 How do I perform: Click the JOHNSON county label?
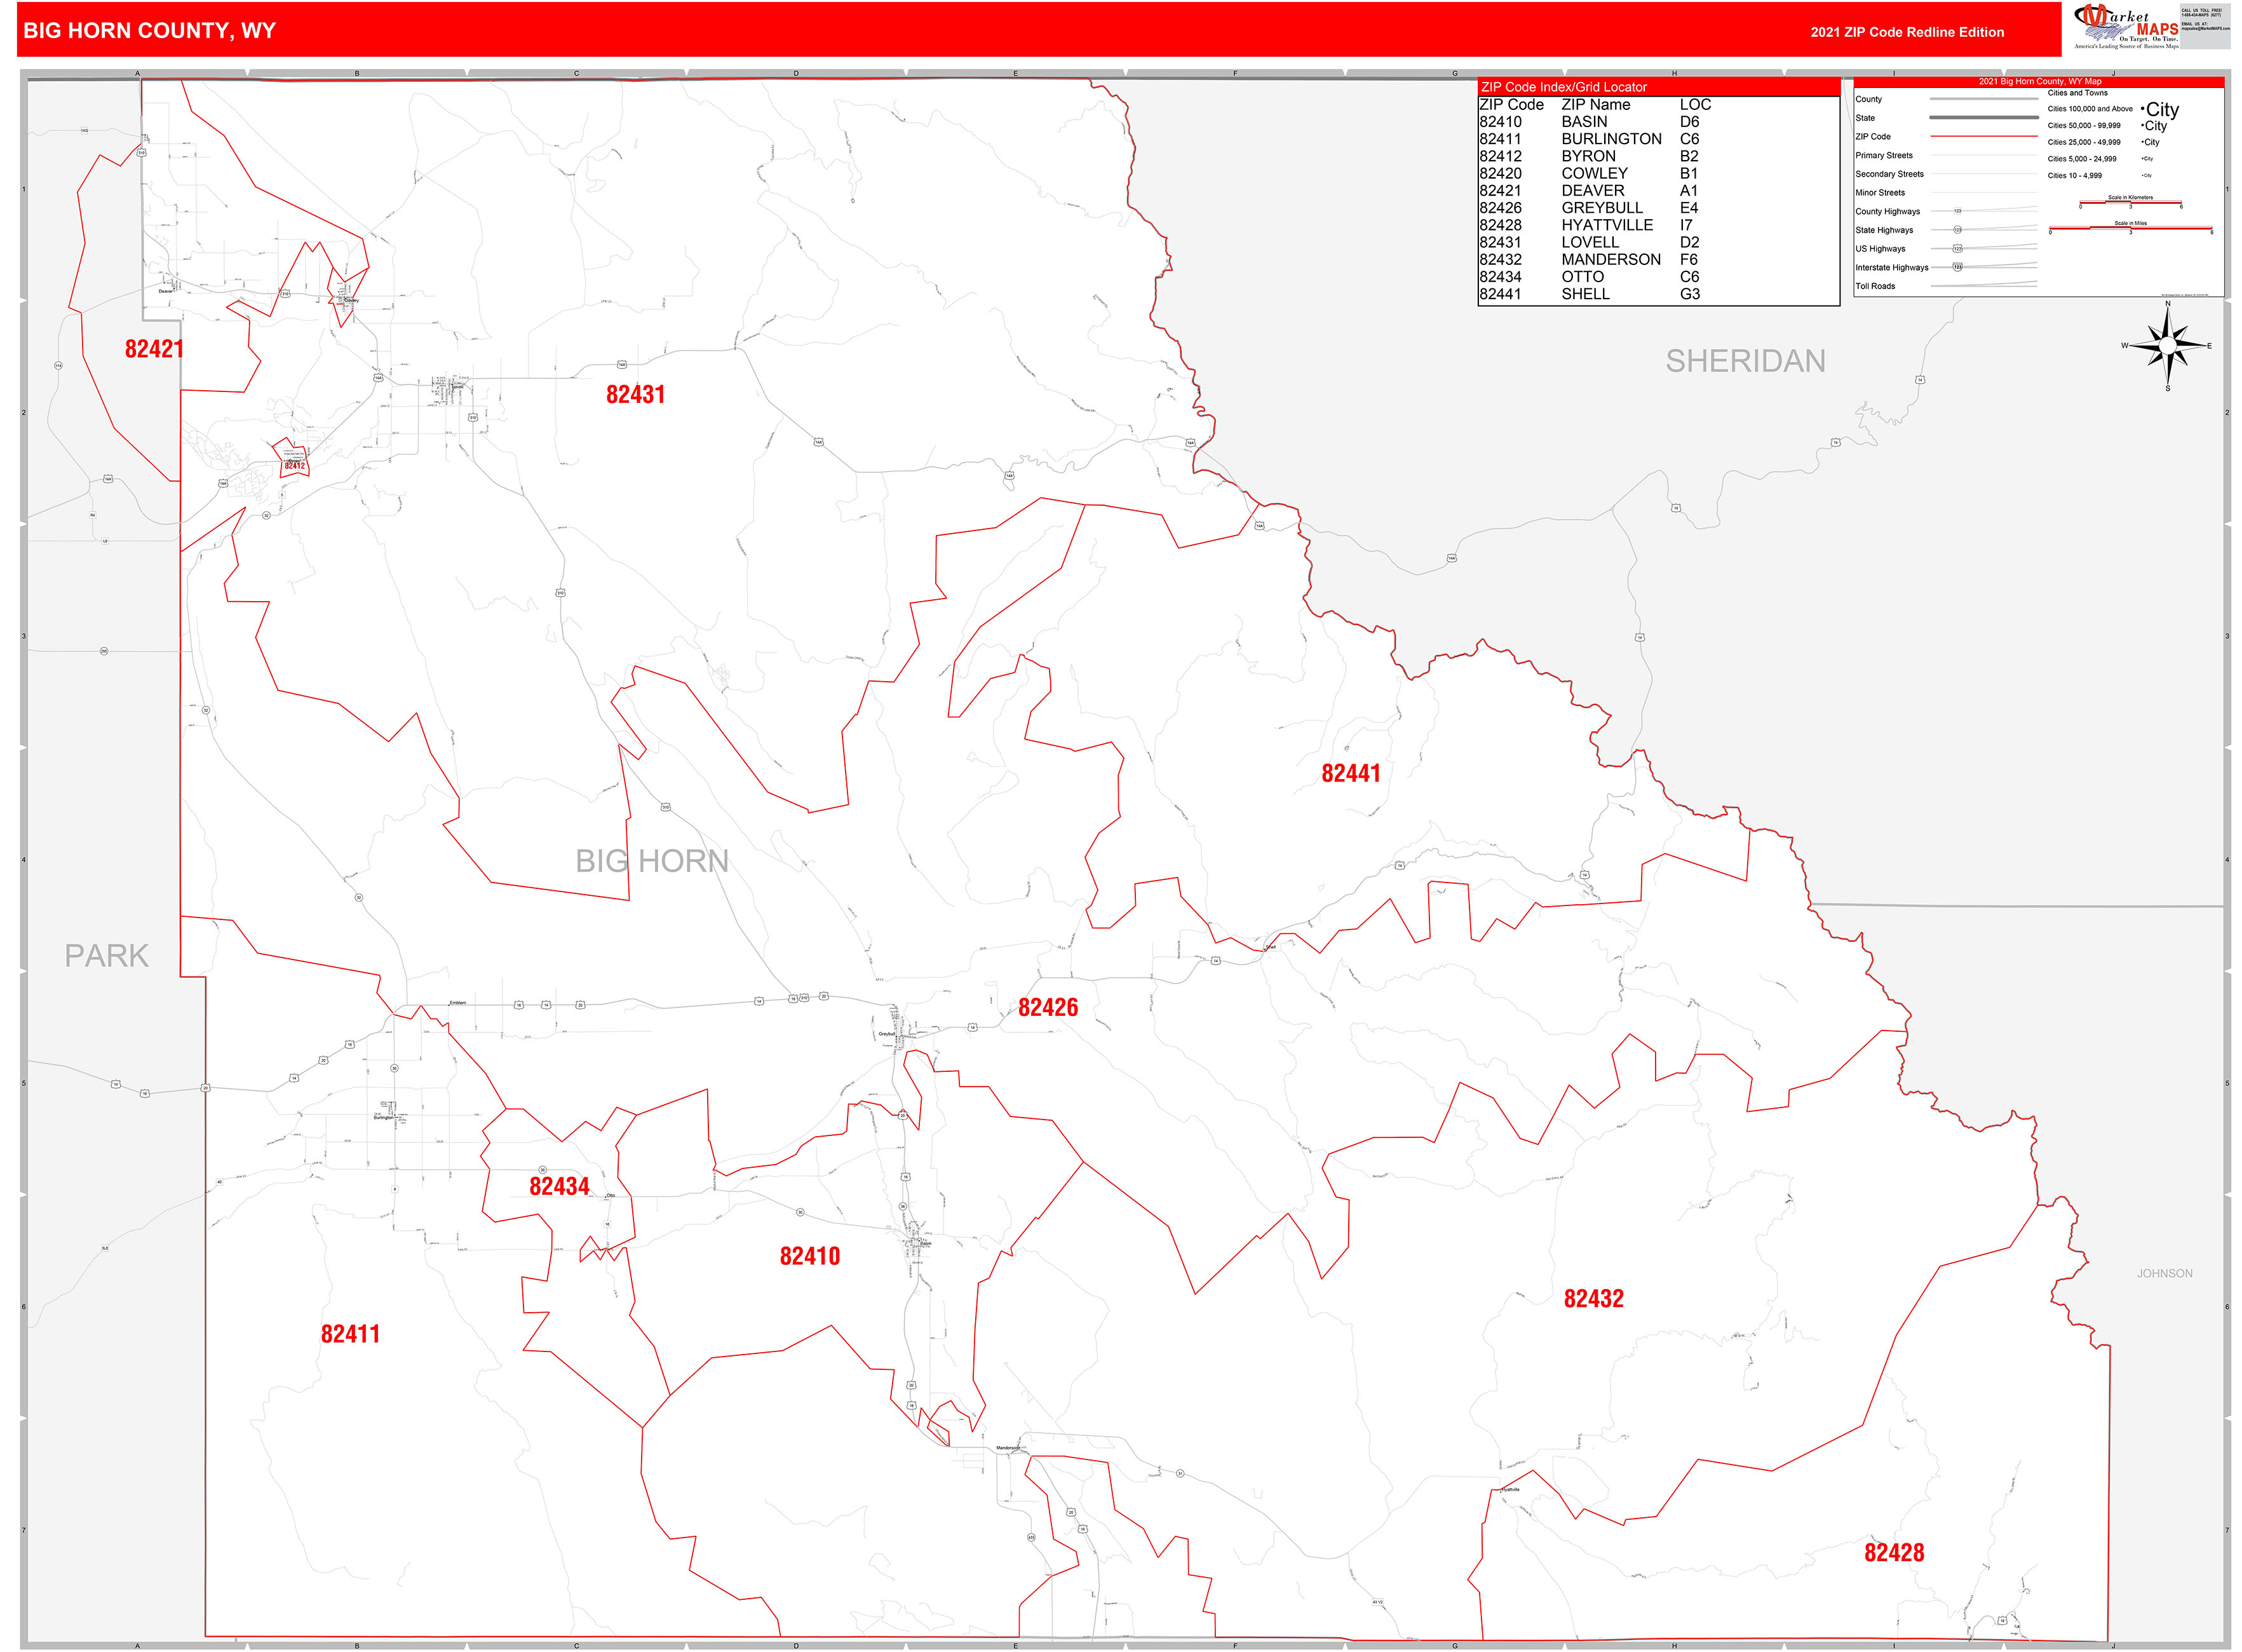tap(2164, 1273)
